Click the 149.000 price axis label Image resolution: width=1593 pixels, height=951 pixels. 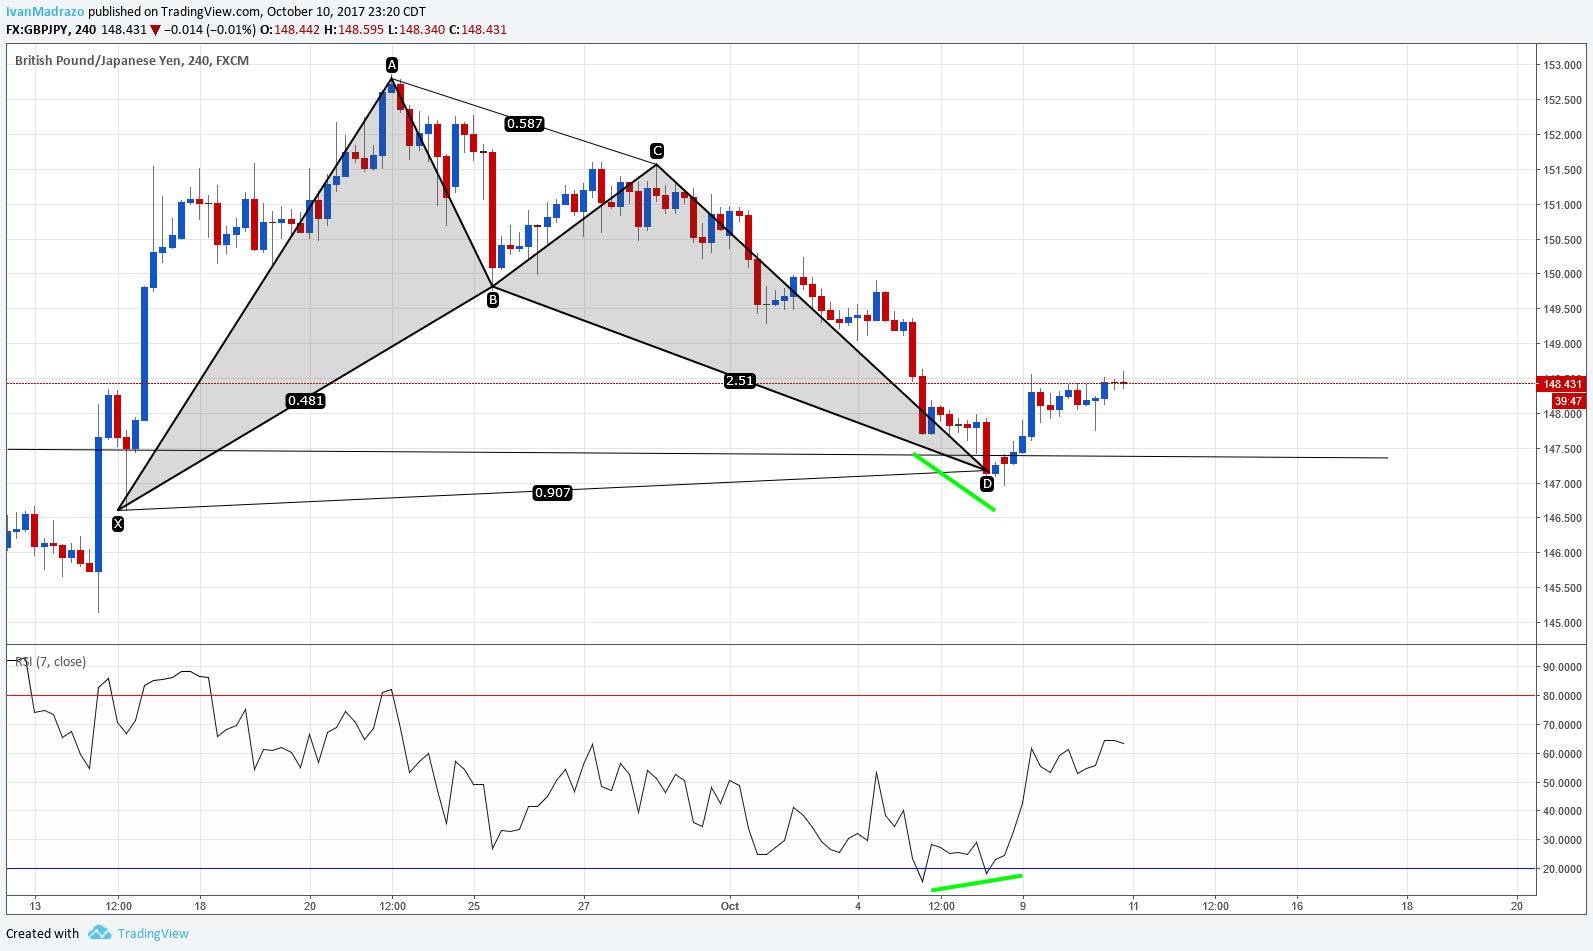point(1563,344)
